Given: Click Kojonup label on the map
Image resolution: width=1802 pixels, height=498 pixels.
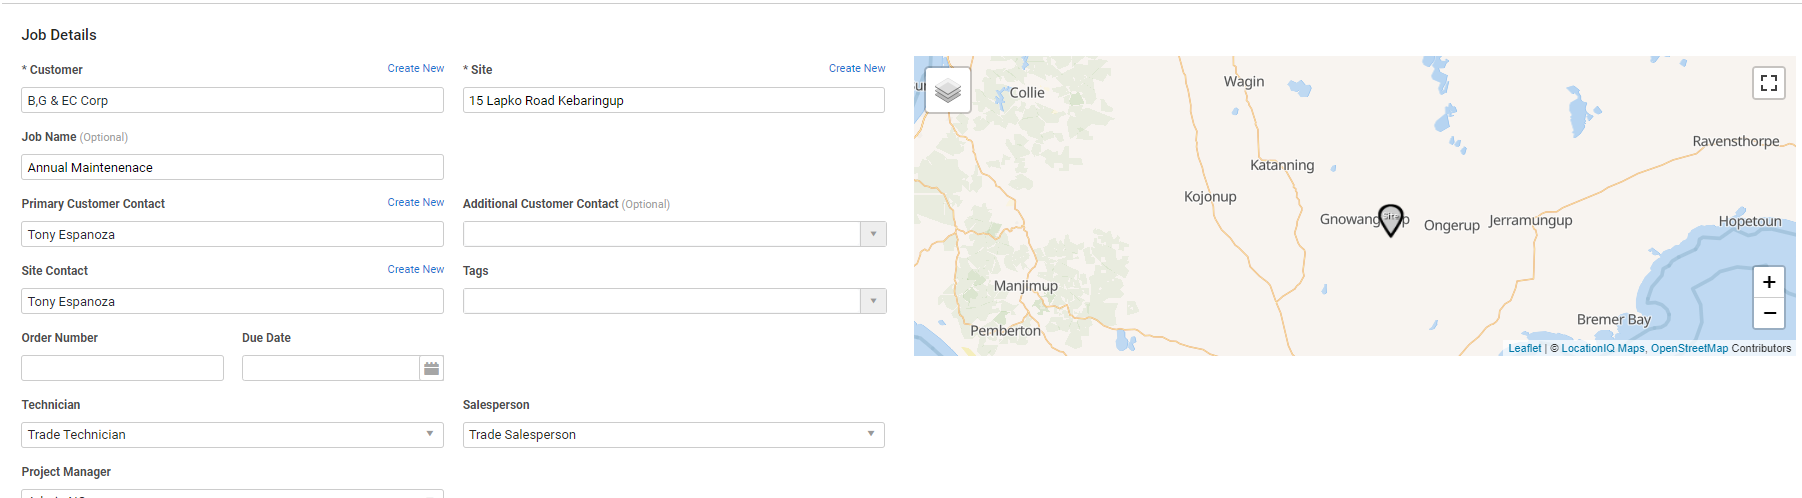Looking at the screenshot, I should [1210, 197].
